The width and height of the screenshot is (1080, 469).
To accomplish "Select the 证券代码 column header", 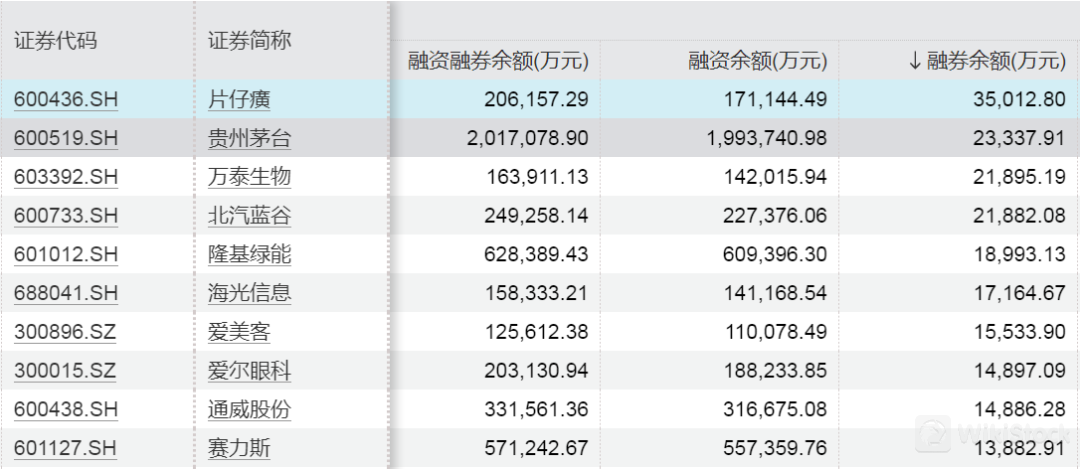I will pos(56,41).
